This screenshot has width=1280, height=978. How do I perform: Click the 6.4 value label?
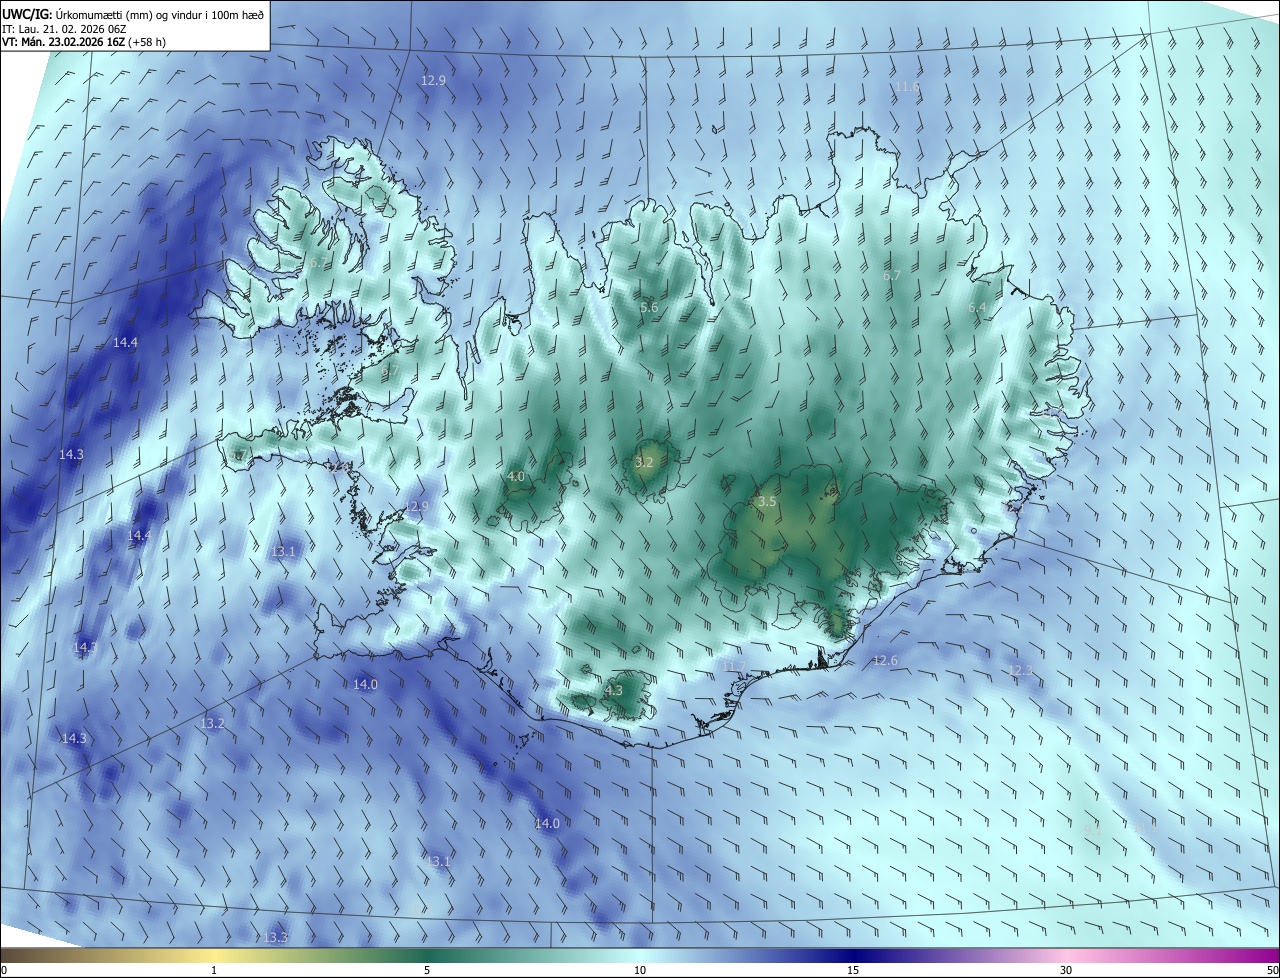click(x=977, y=307)
